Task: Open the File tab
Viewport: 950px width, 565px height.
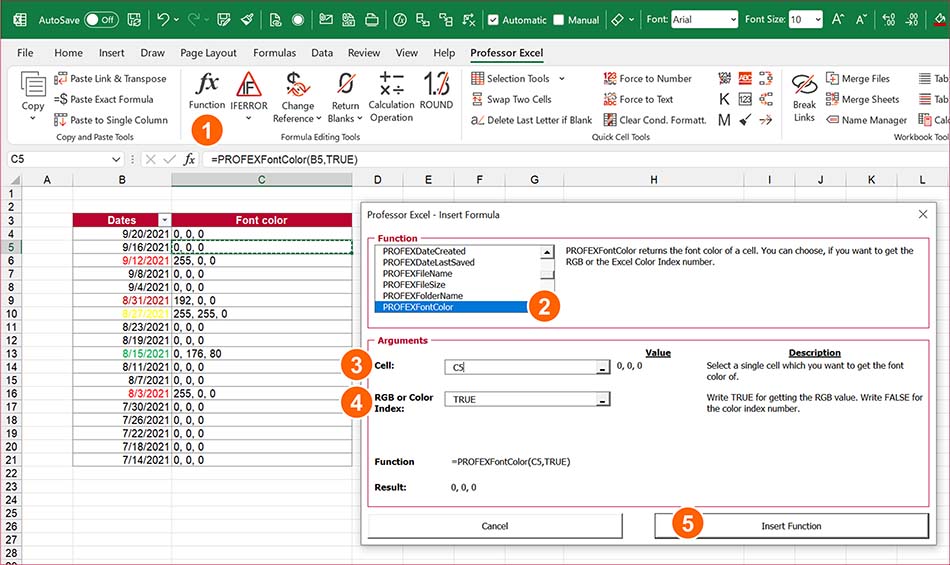Action: 25,53
